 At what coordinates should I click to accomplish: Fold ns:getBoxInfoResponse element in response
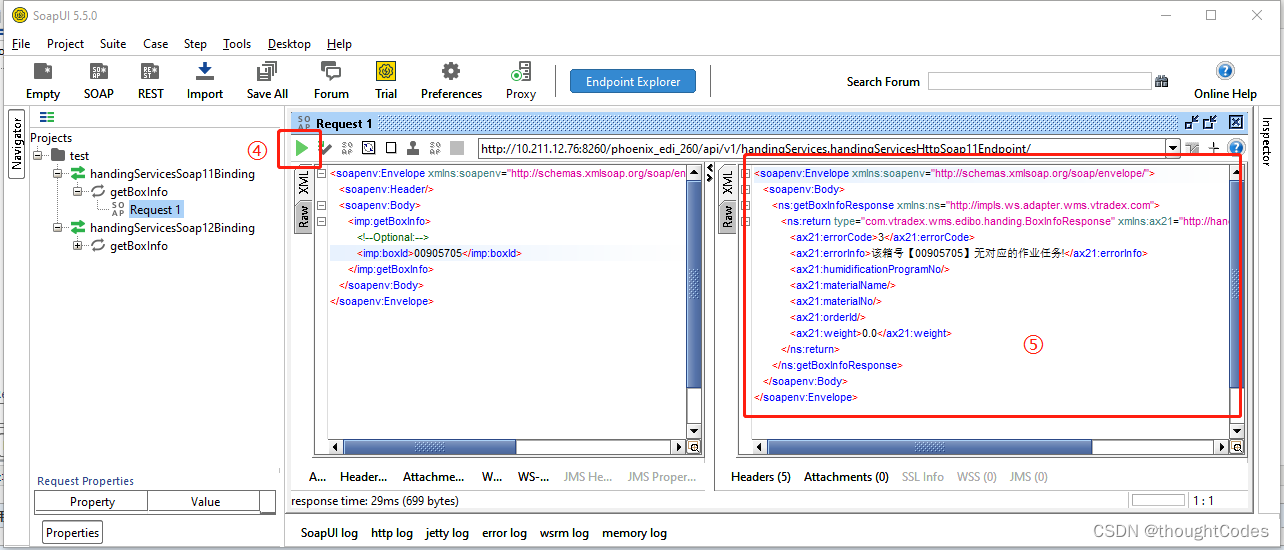(x=746, y=205)
